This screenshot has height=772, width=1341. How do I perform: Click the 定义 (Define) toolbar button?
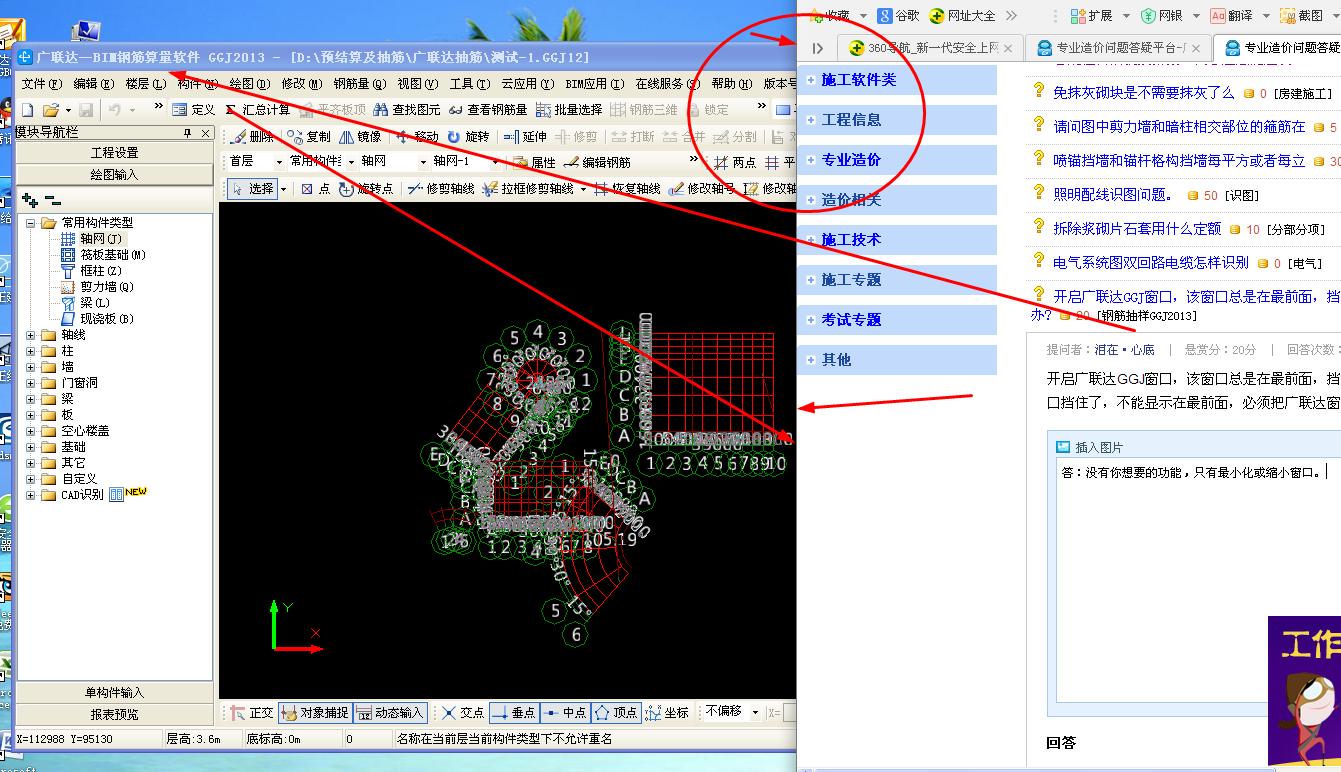coord(194,110)
